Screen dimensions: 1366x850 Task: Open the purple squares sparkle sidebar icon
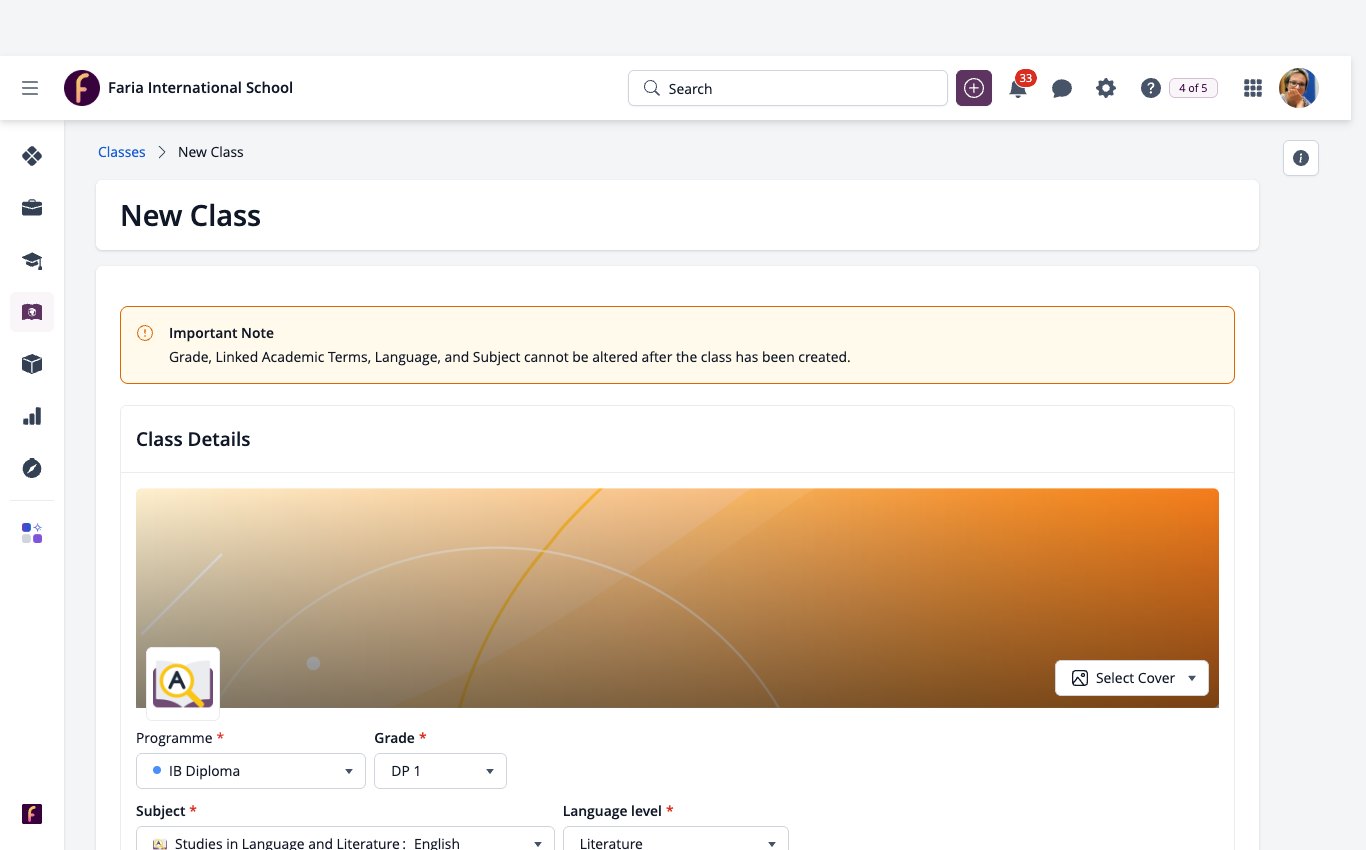coord(32,533)
